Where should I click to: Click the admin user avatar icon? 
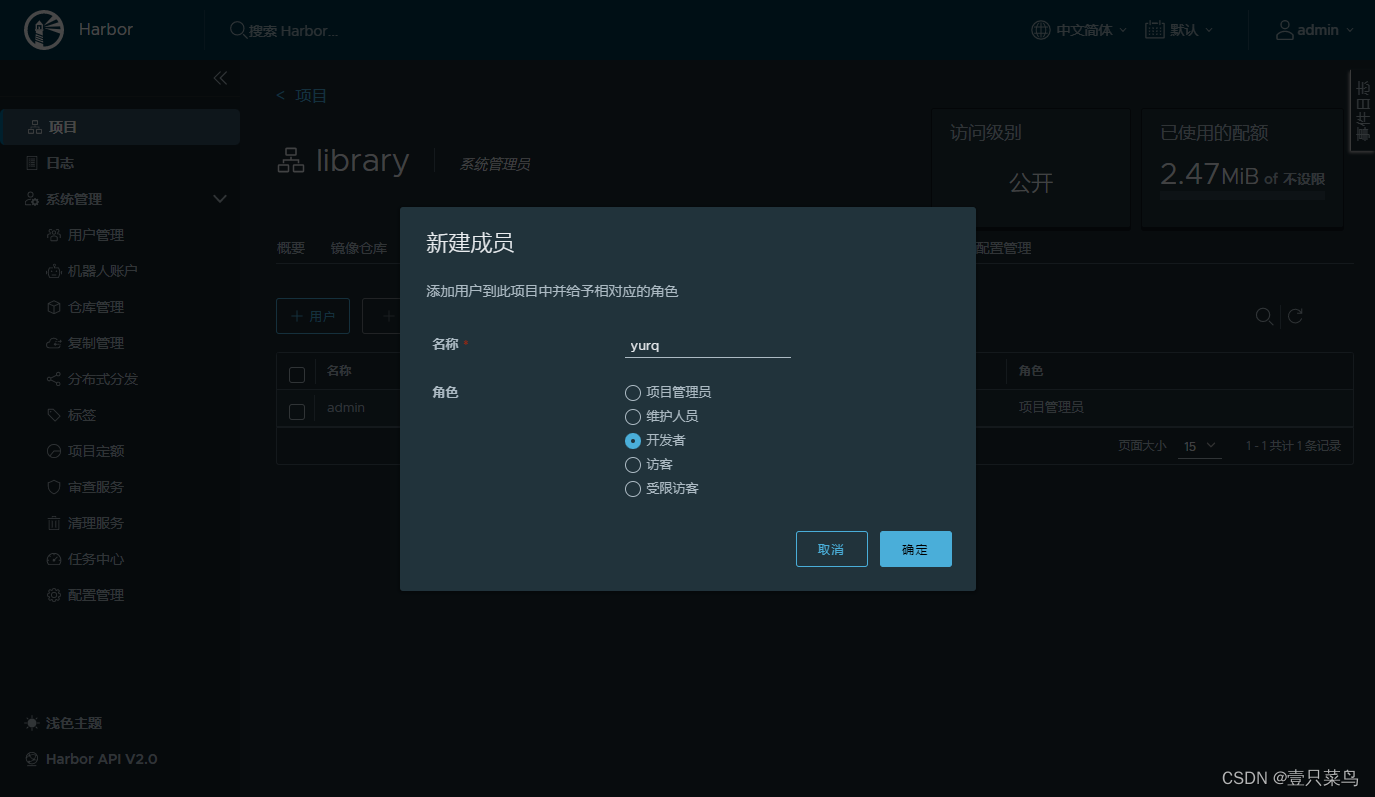click(x=1284, y=30)
